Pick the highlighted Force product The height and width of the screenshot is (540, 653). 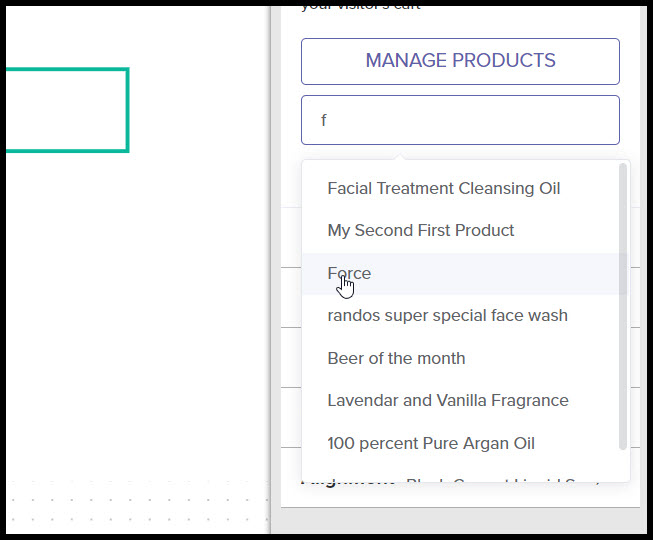(x=349, y=273)
